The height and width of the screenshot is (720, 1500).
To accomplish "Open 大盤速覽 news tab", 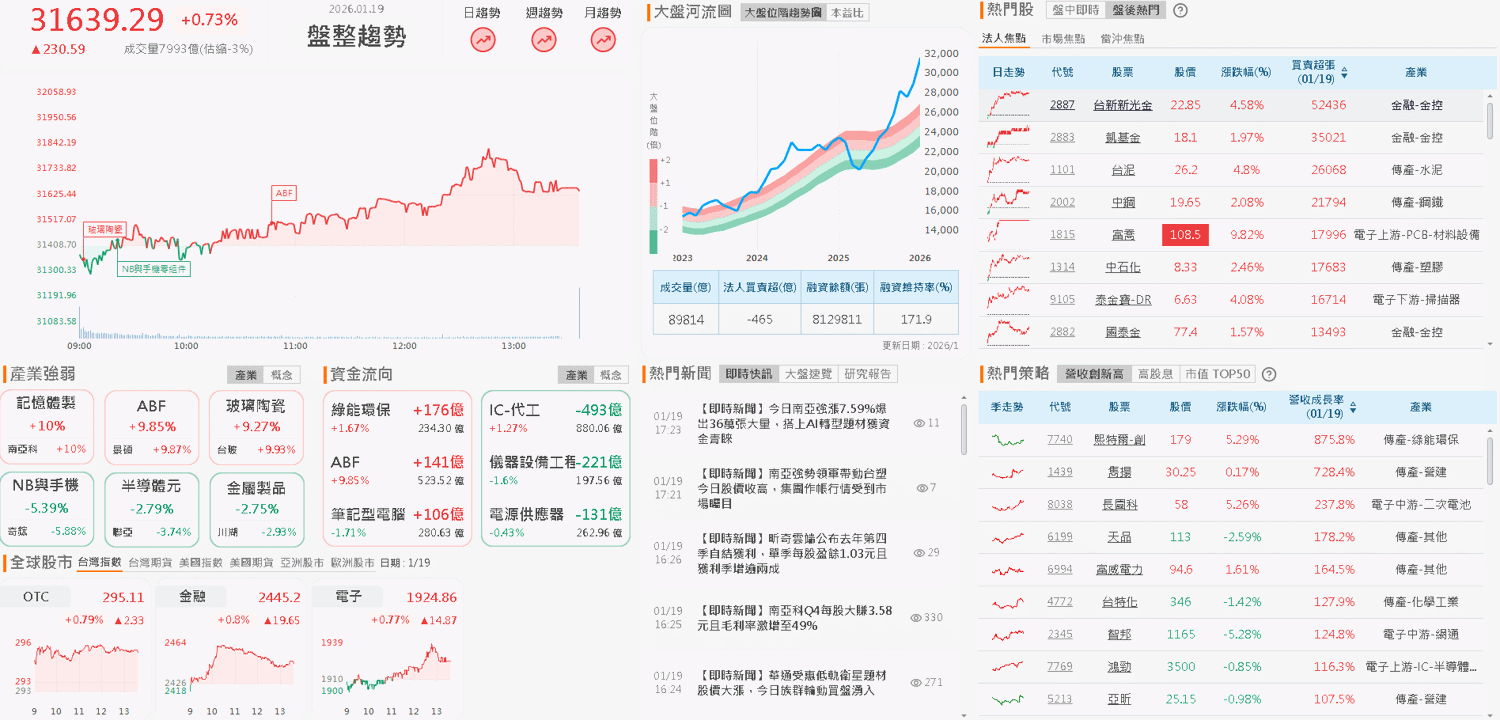I will point(807,374).
